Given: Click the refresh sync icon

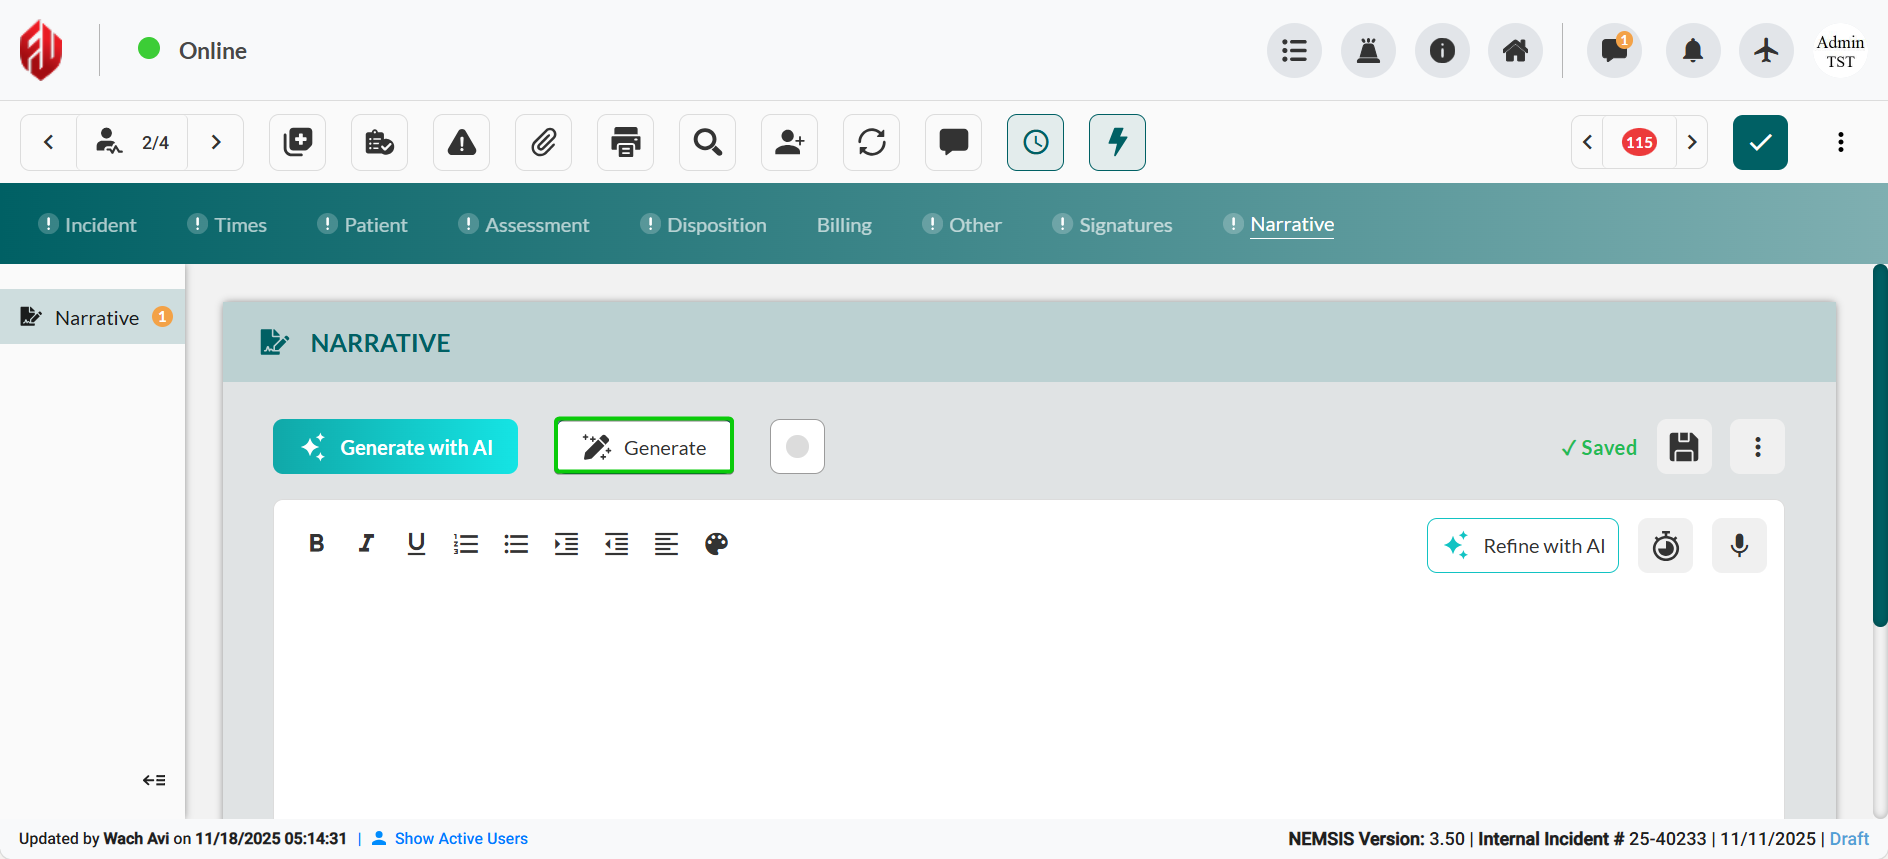Looking at the screenshot, I should (871, 143).
